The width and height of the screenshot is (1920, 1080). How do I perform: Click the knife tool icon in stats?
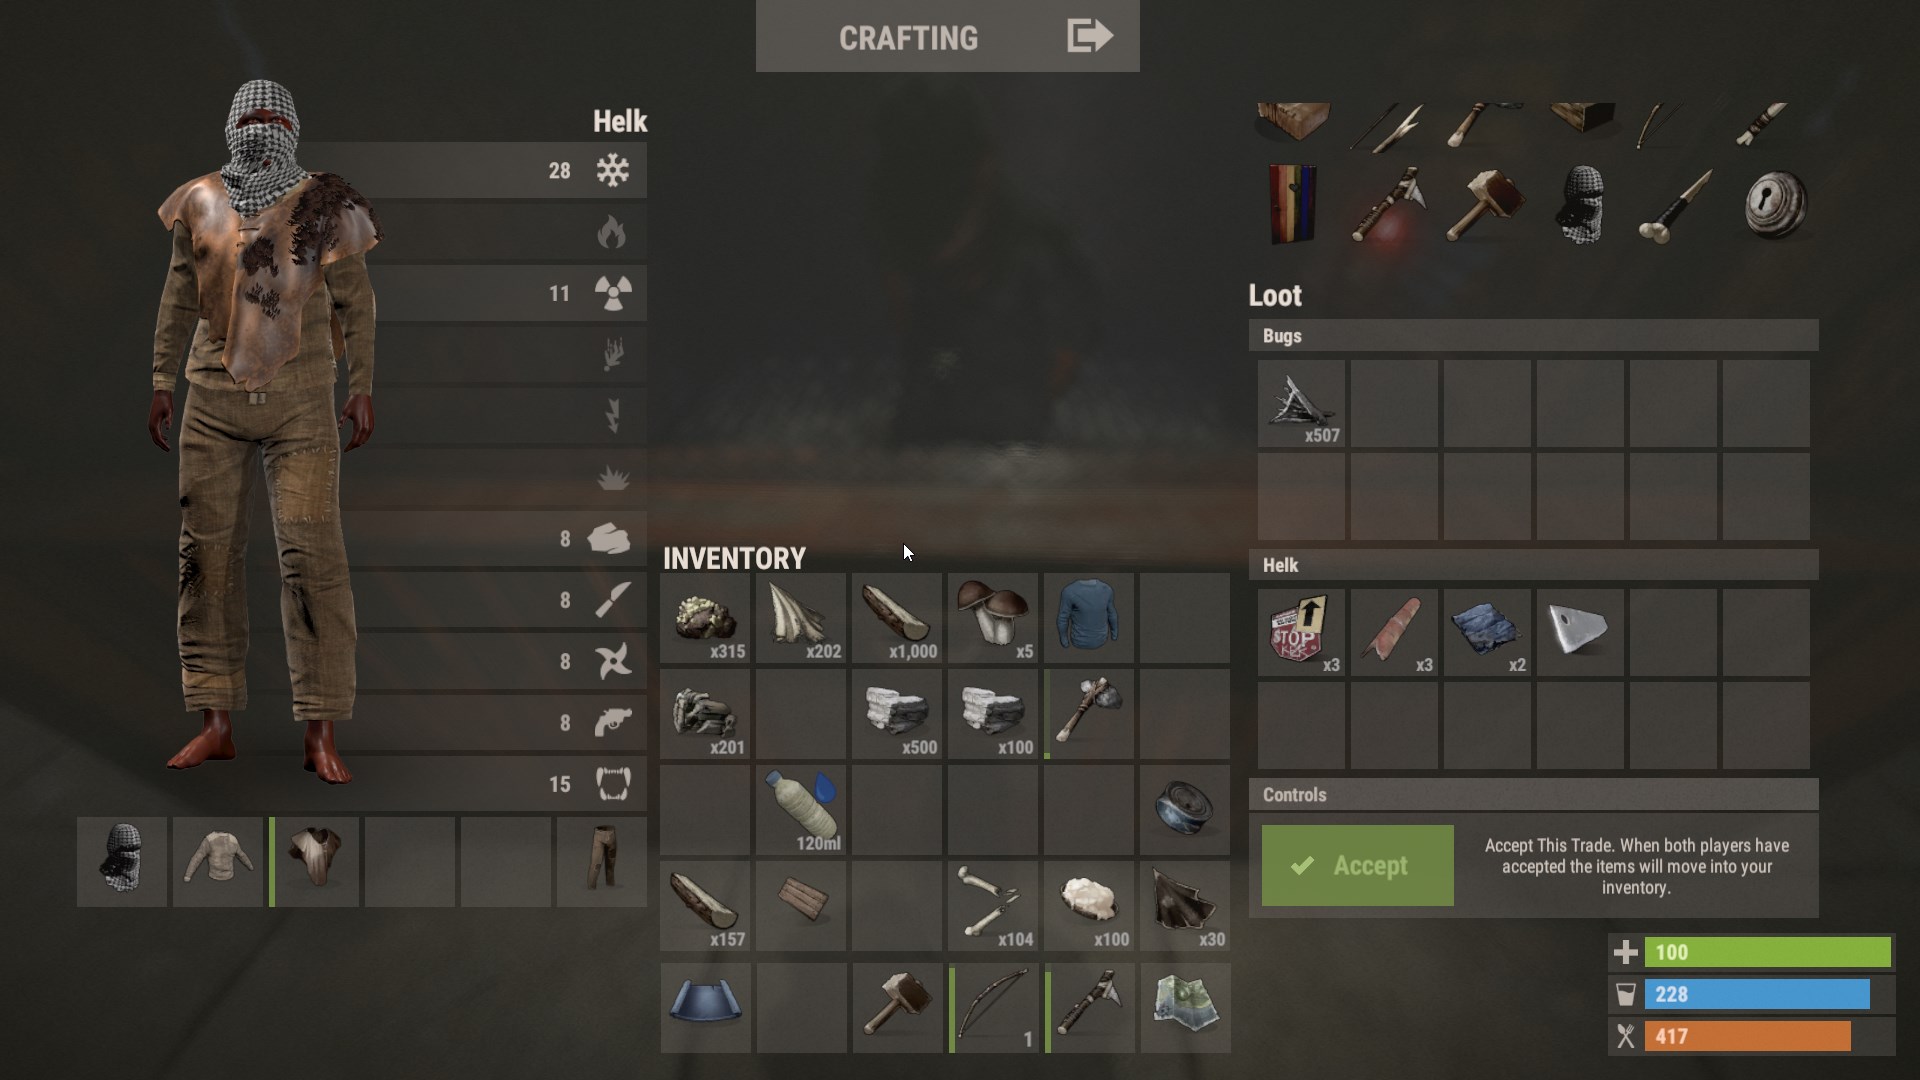coord(612,599)
